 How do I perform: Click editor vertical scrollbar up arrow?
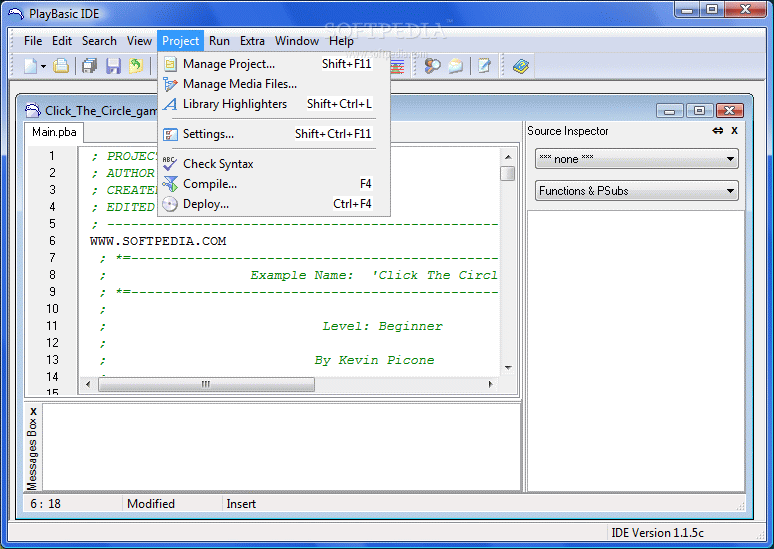(x=508, y=157)
